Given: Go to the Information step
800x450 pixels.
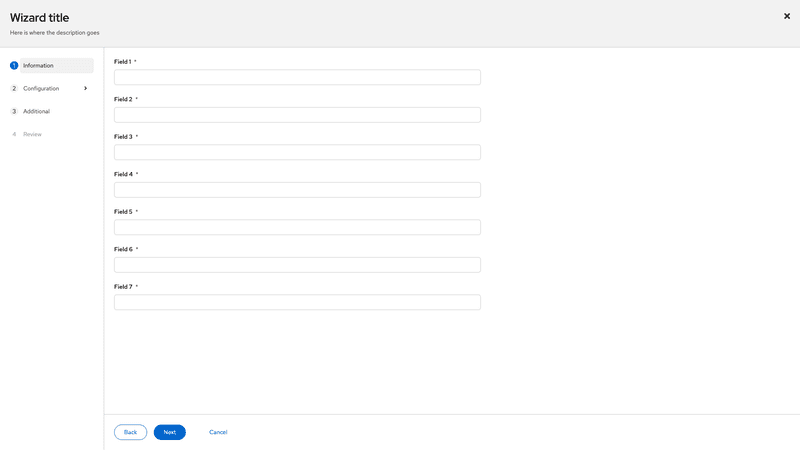Looking at the screenshot, I should pos(39,65).
